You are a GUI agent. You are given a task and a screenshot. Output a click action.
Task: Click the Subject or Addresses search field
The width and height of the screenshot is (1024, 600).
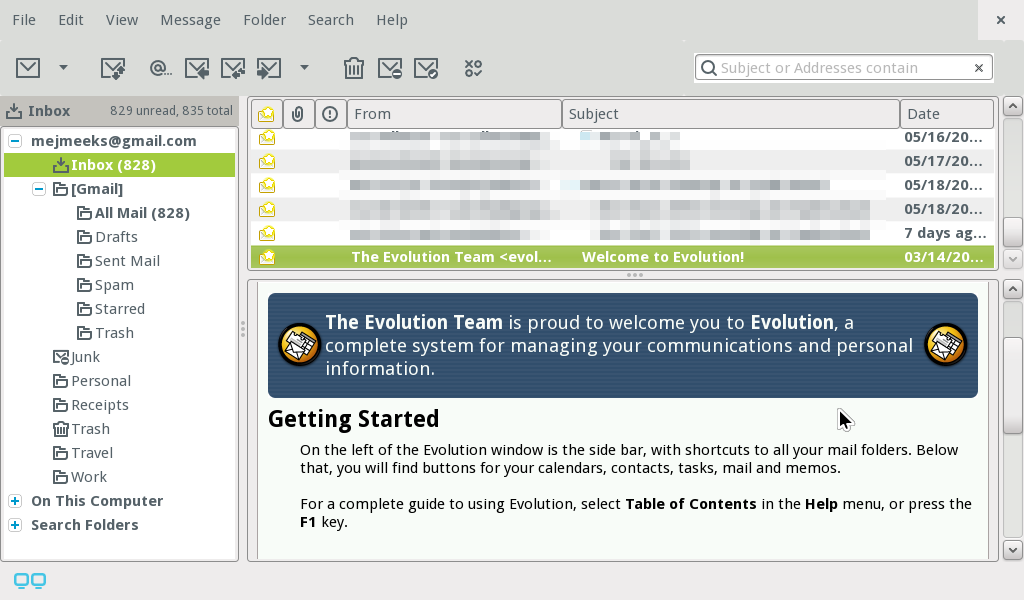click(844, 68)
